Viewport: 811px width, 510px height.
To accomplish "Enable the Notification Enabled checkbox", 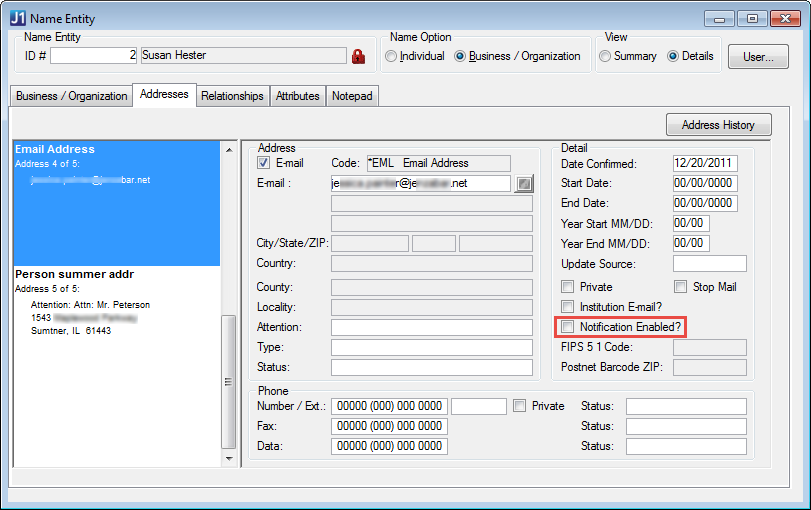I will point(568,327).
